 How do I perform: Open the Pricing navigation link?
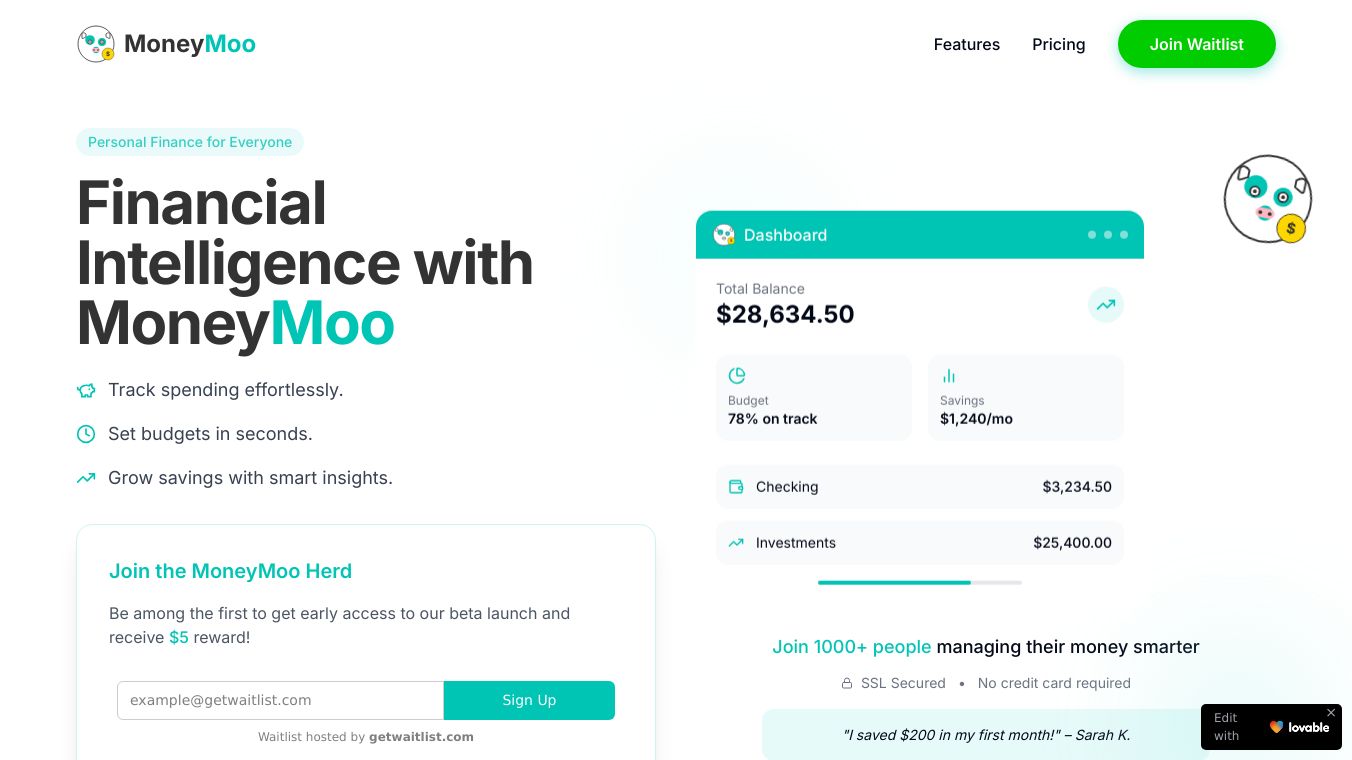pos(1058,45)
